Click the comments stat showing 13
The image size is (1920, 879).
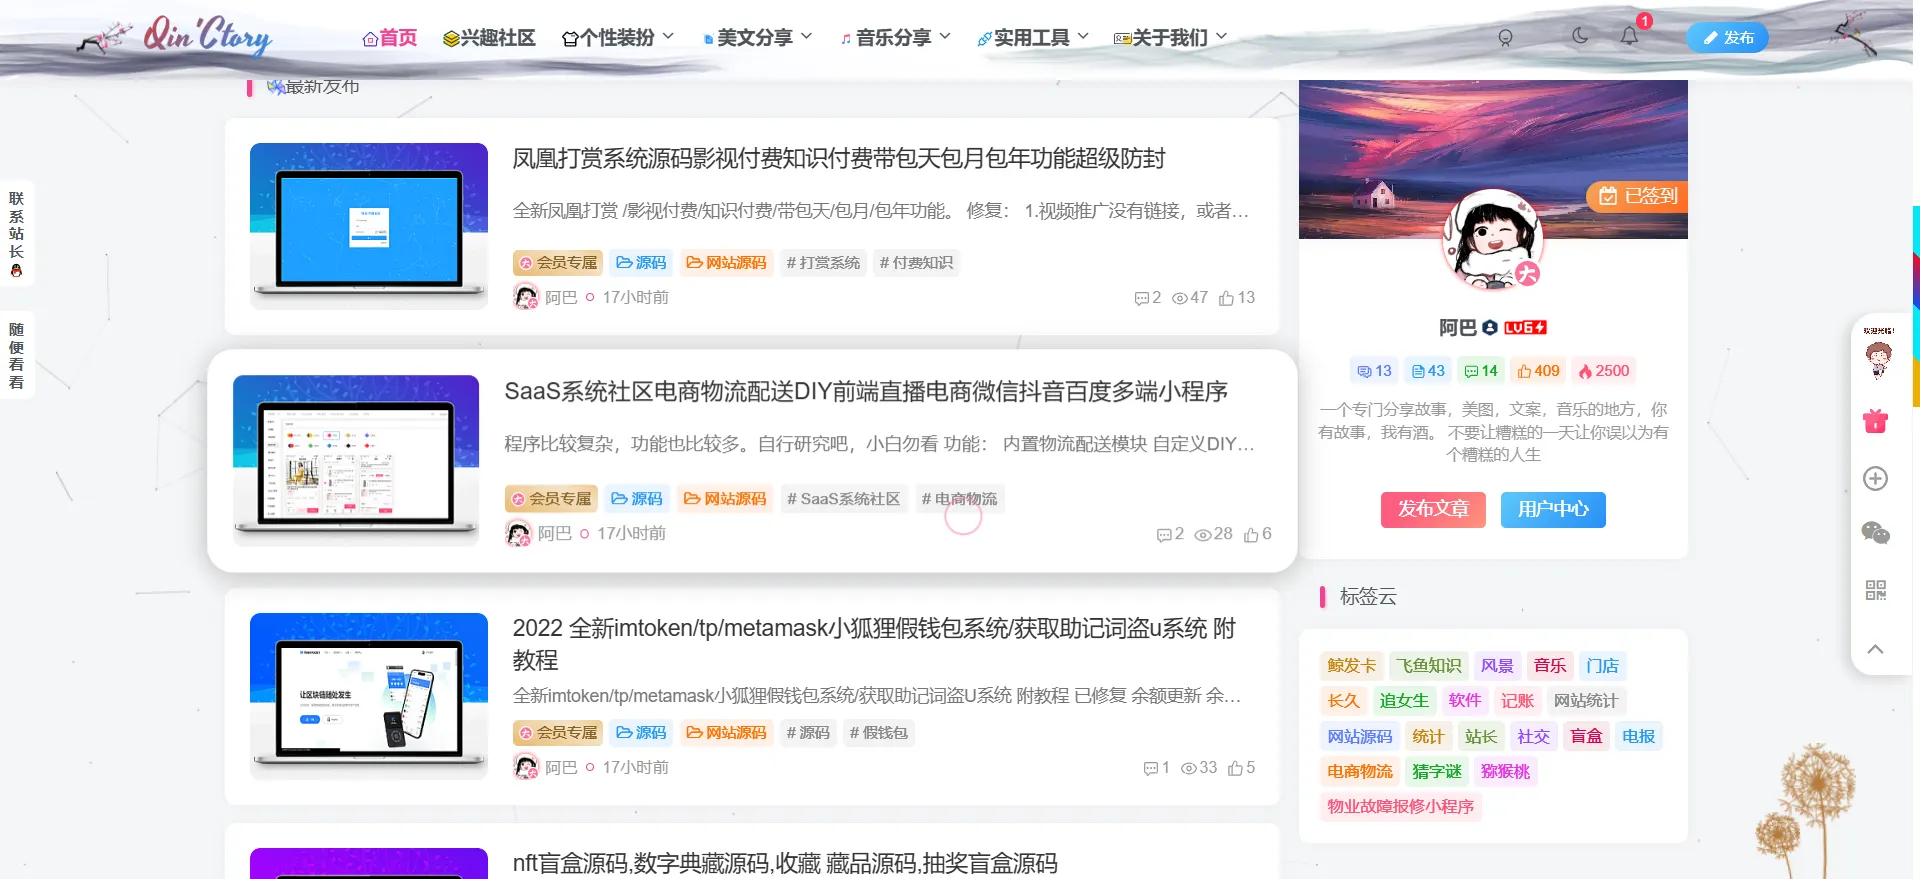(x=1374, y=371)
